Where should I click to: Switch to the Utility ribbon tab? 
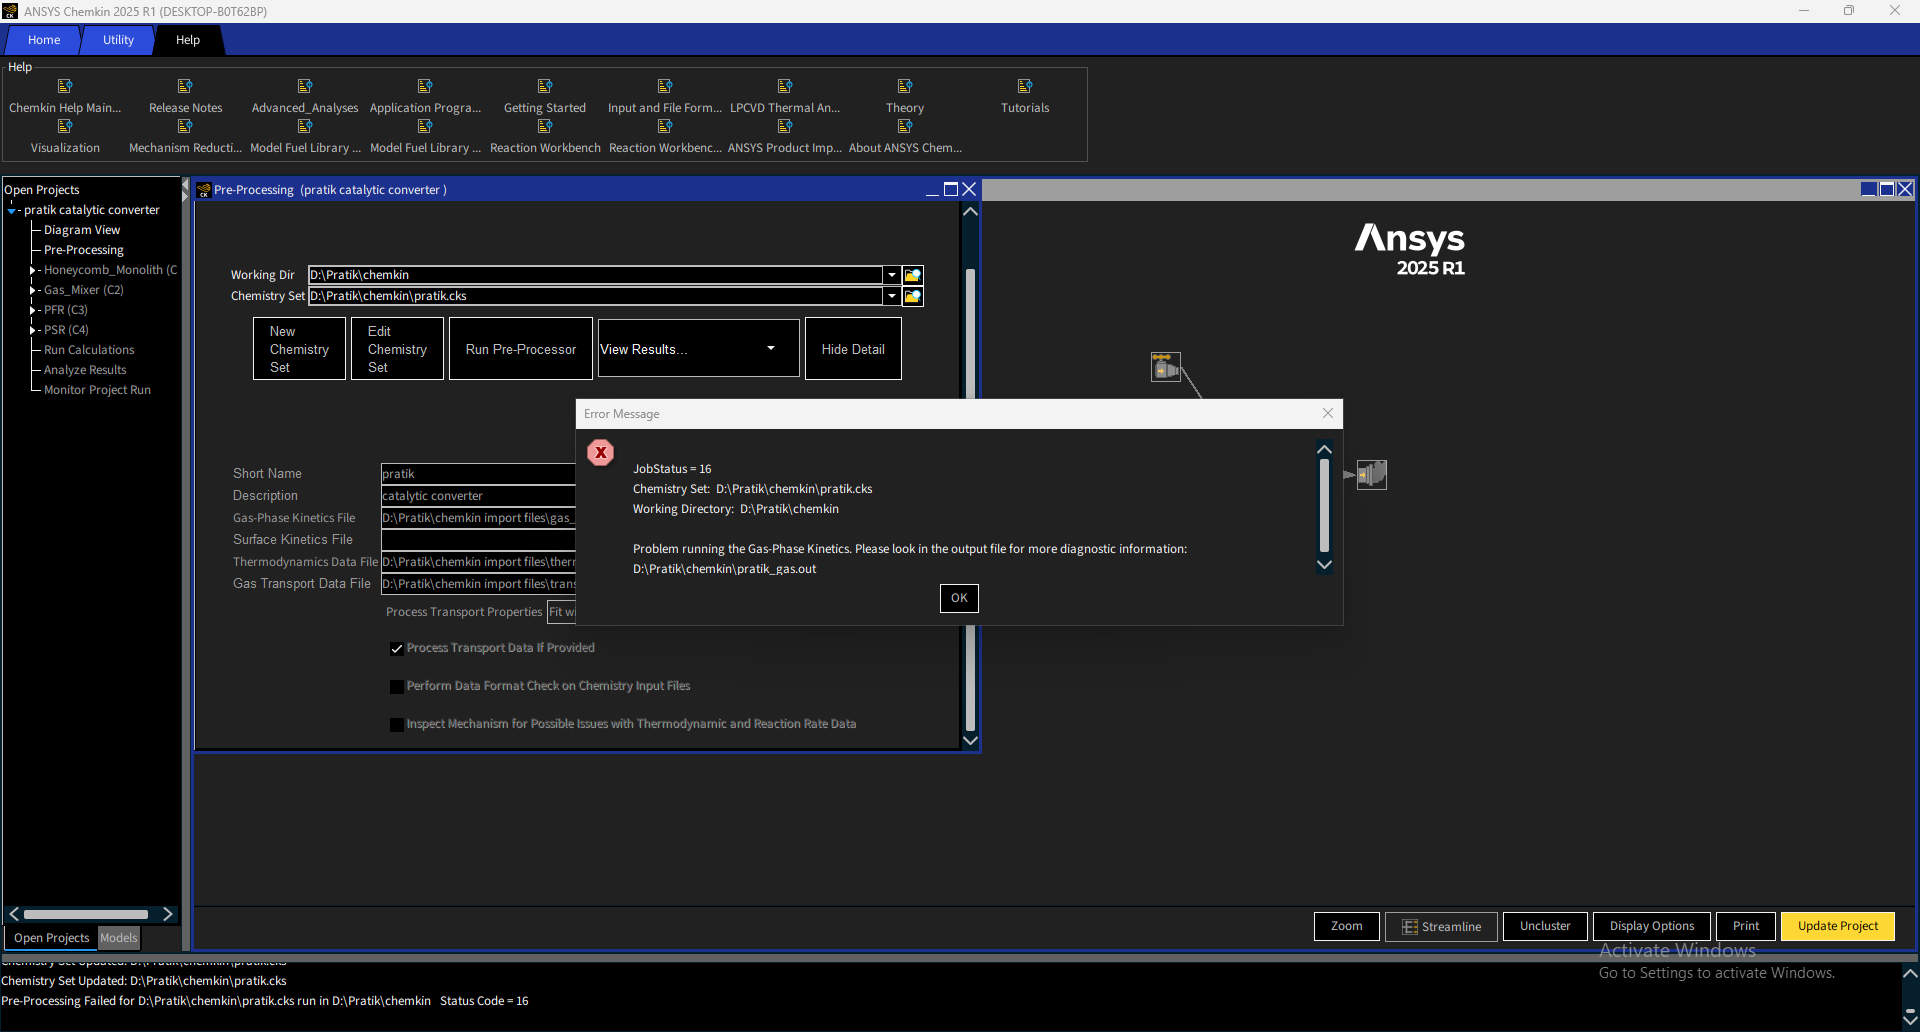[118, 40]
